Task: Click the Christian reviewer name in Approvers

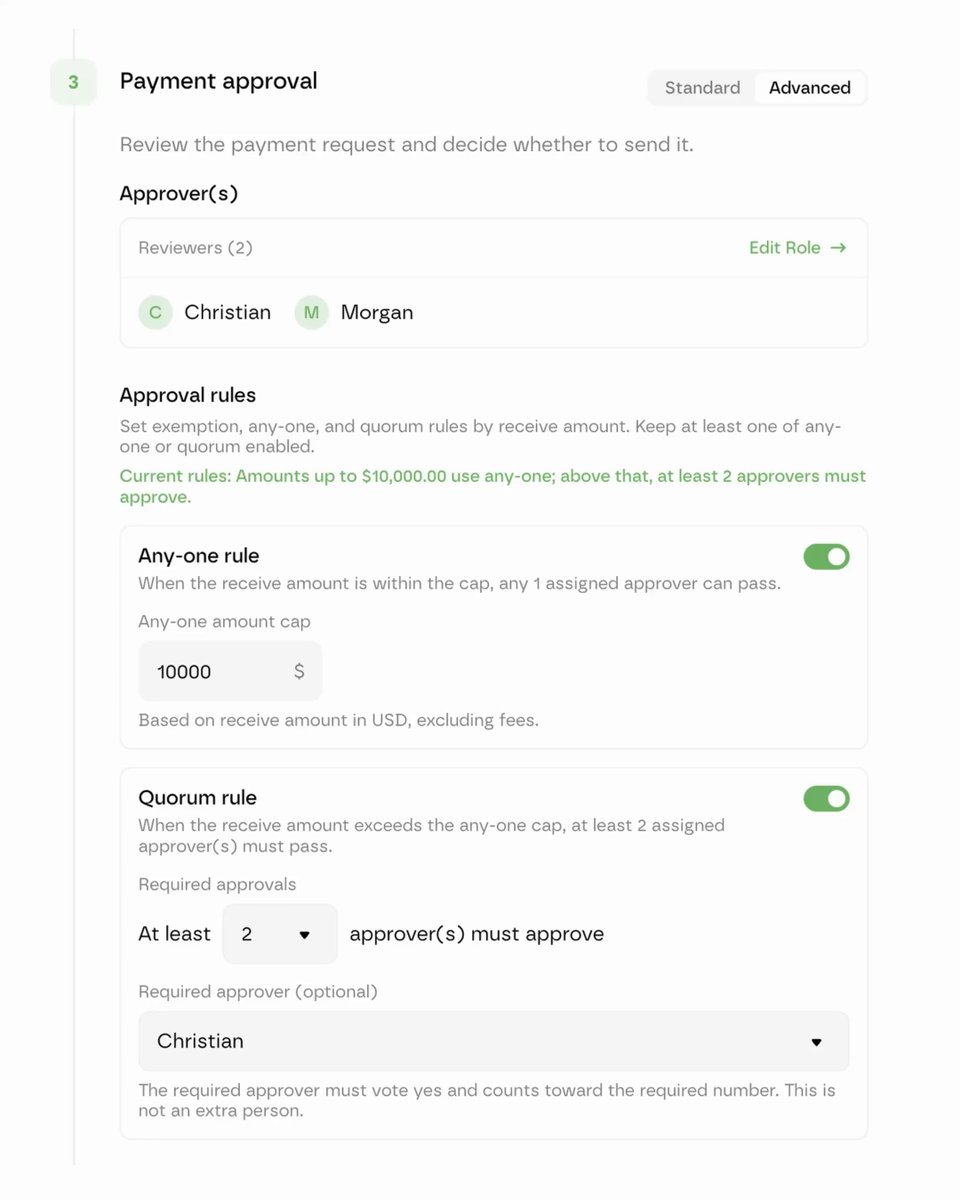Action: pos(227,312)
